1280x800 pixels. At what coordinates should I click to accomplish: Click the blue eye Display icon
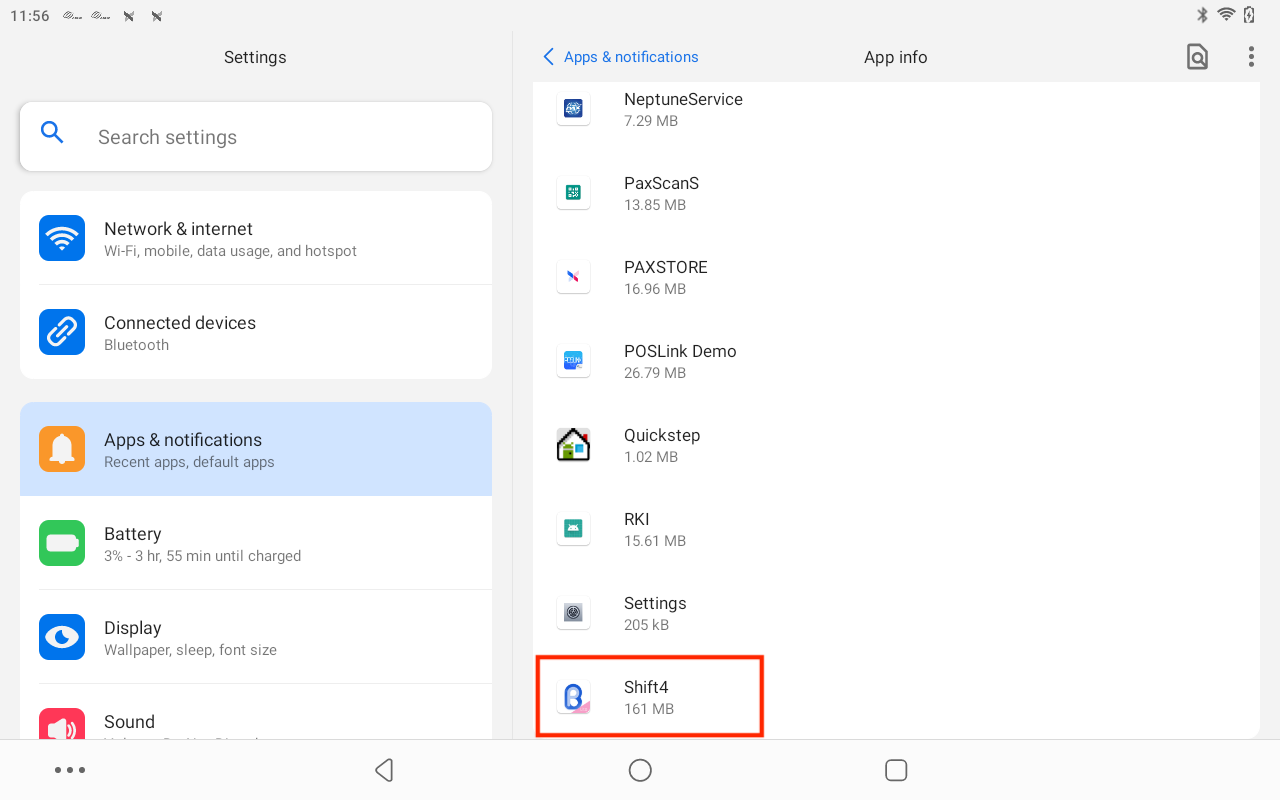coord(62,637)
